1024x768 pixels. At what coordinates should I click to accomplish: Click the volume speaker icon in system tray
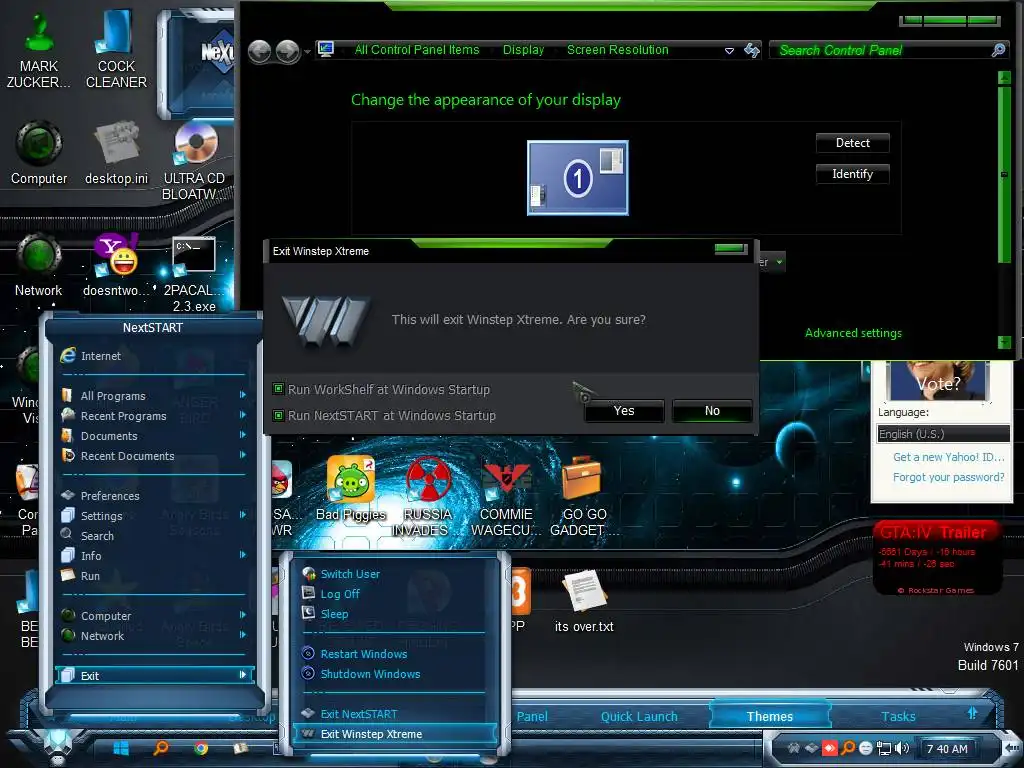[x=902, y=748]
